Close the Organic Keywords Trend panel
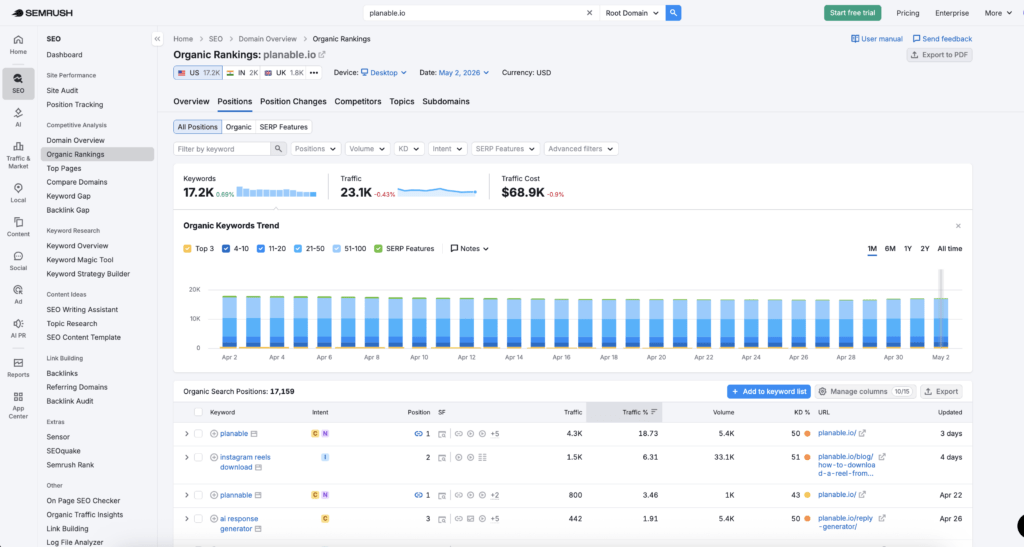 coord(958,226)
